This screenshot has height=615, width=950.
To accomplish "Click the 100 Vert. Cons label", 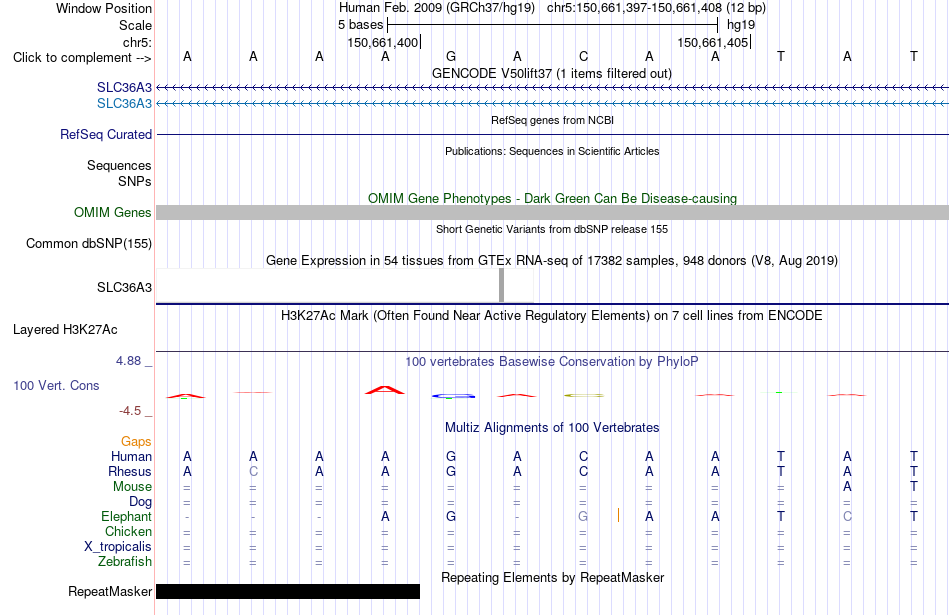I will click(56, 385).
